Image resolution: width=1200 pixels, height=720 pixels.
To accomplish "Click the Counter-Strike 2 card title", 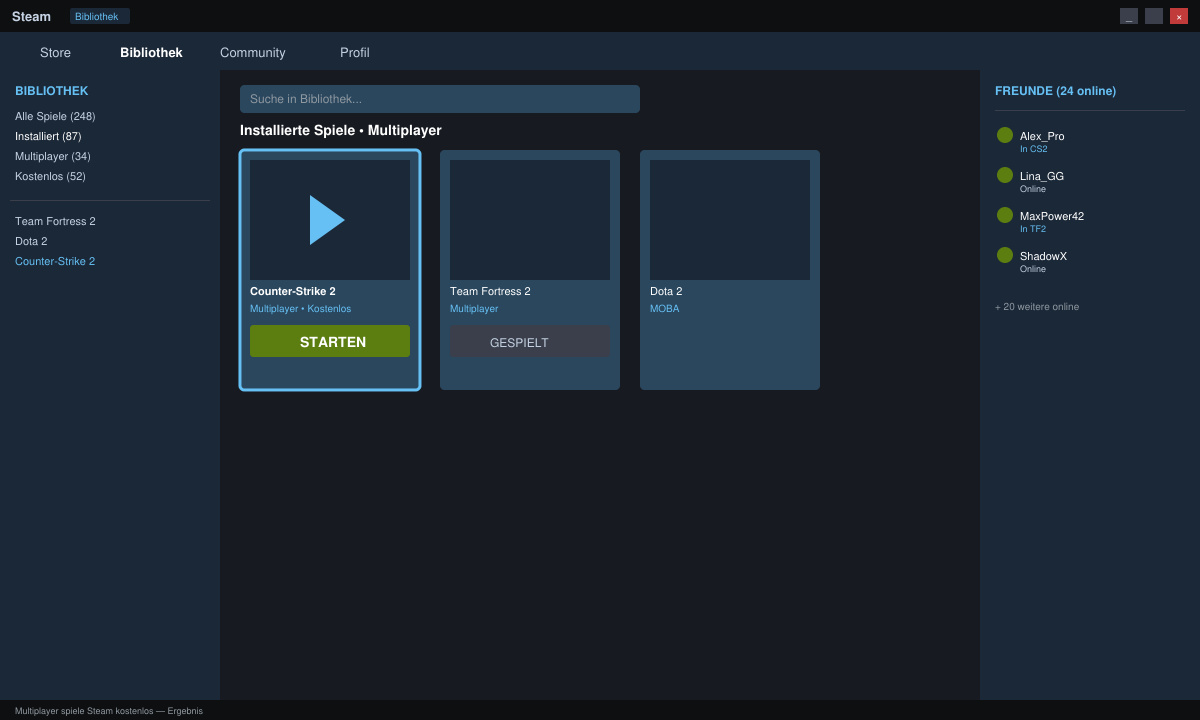I will pyautogui.click(x=293, y=291).
